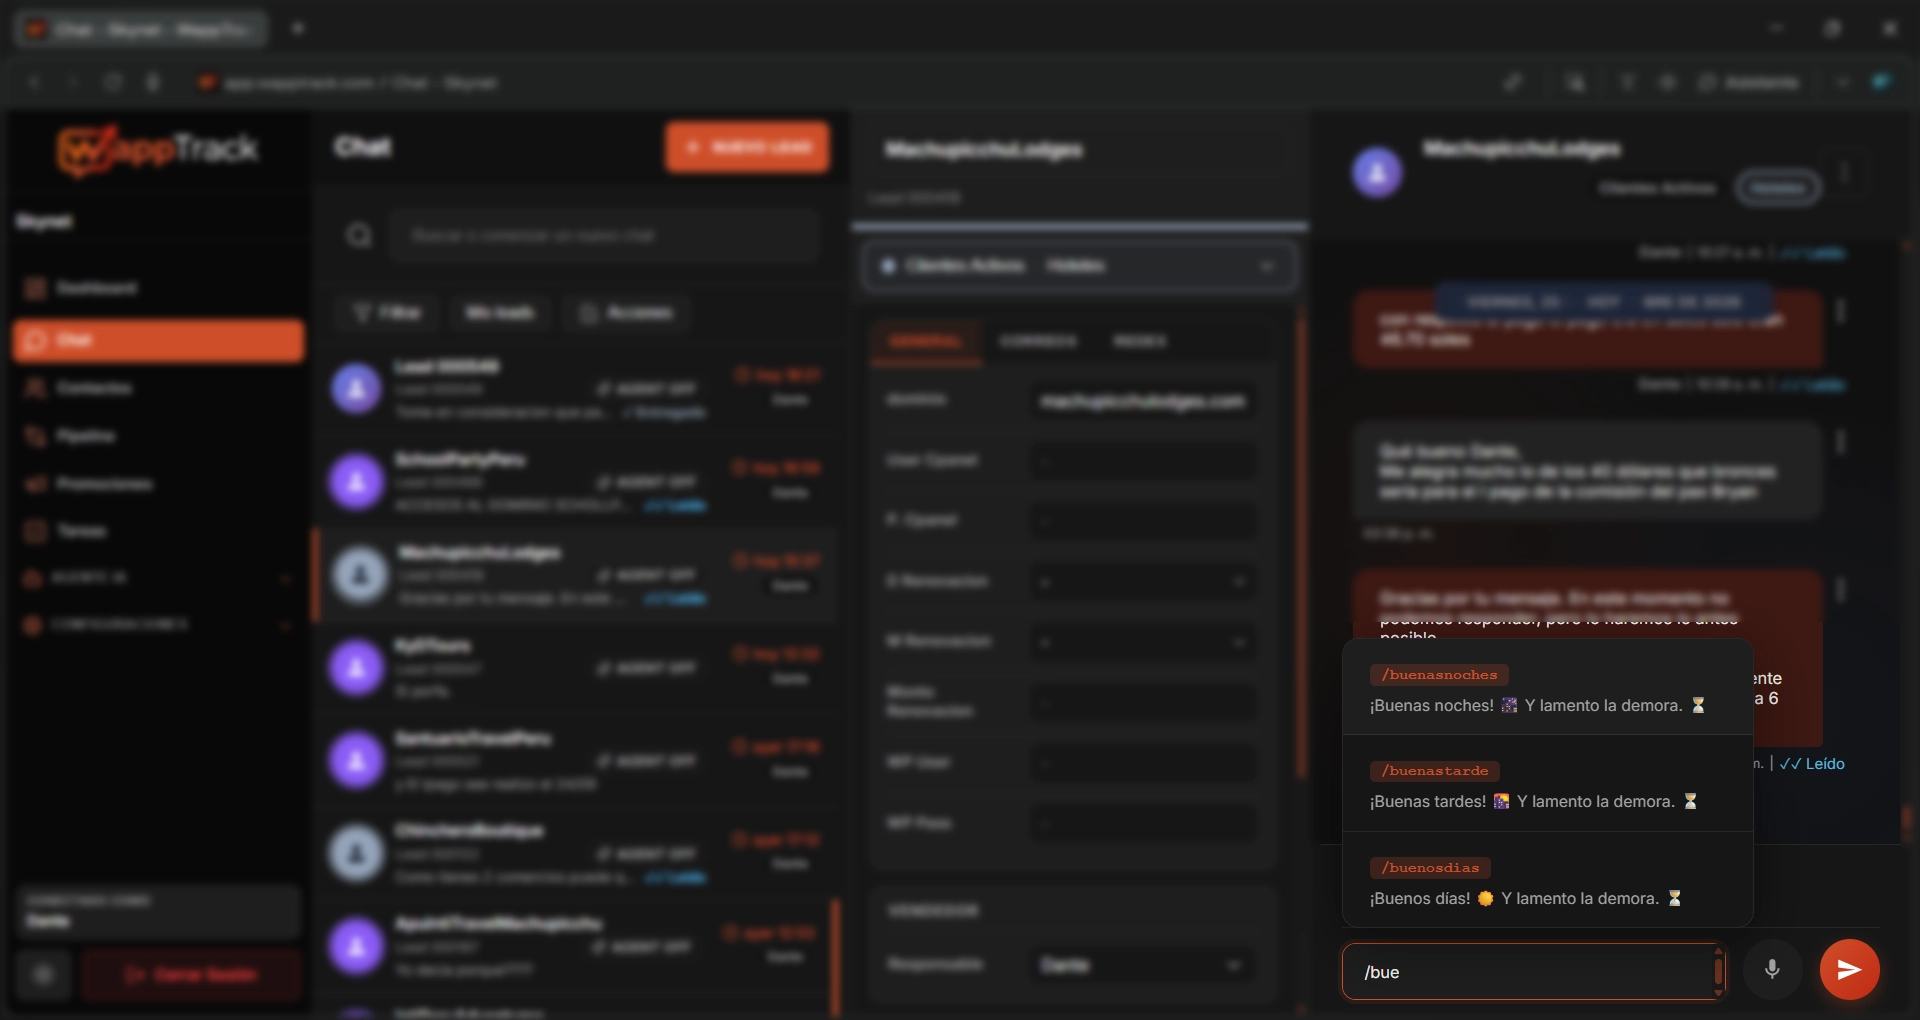
Task: Switch to the REDES tab
Action: [x=1139, y=341]
